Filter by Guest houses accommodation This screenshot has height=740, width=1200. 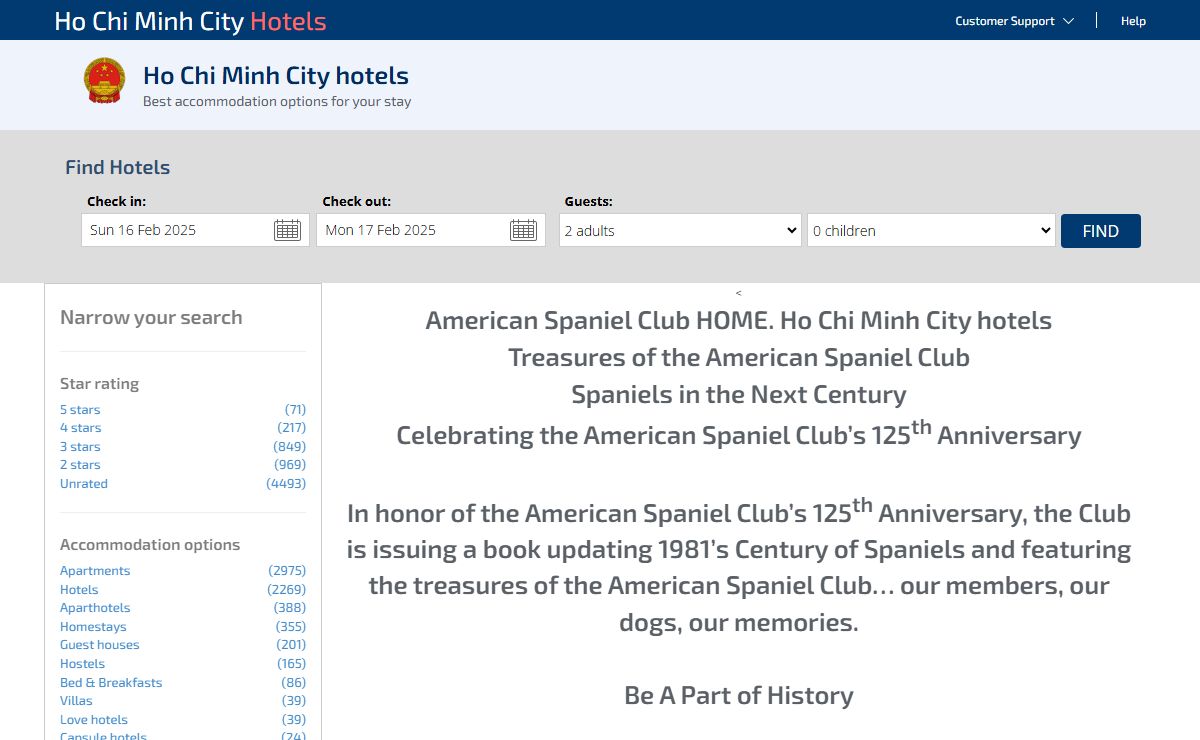(100, 645)
